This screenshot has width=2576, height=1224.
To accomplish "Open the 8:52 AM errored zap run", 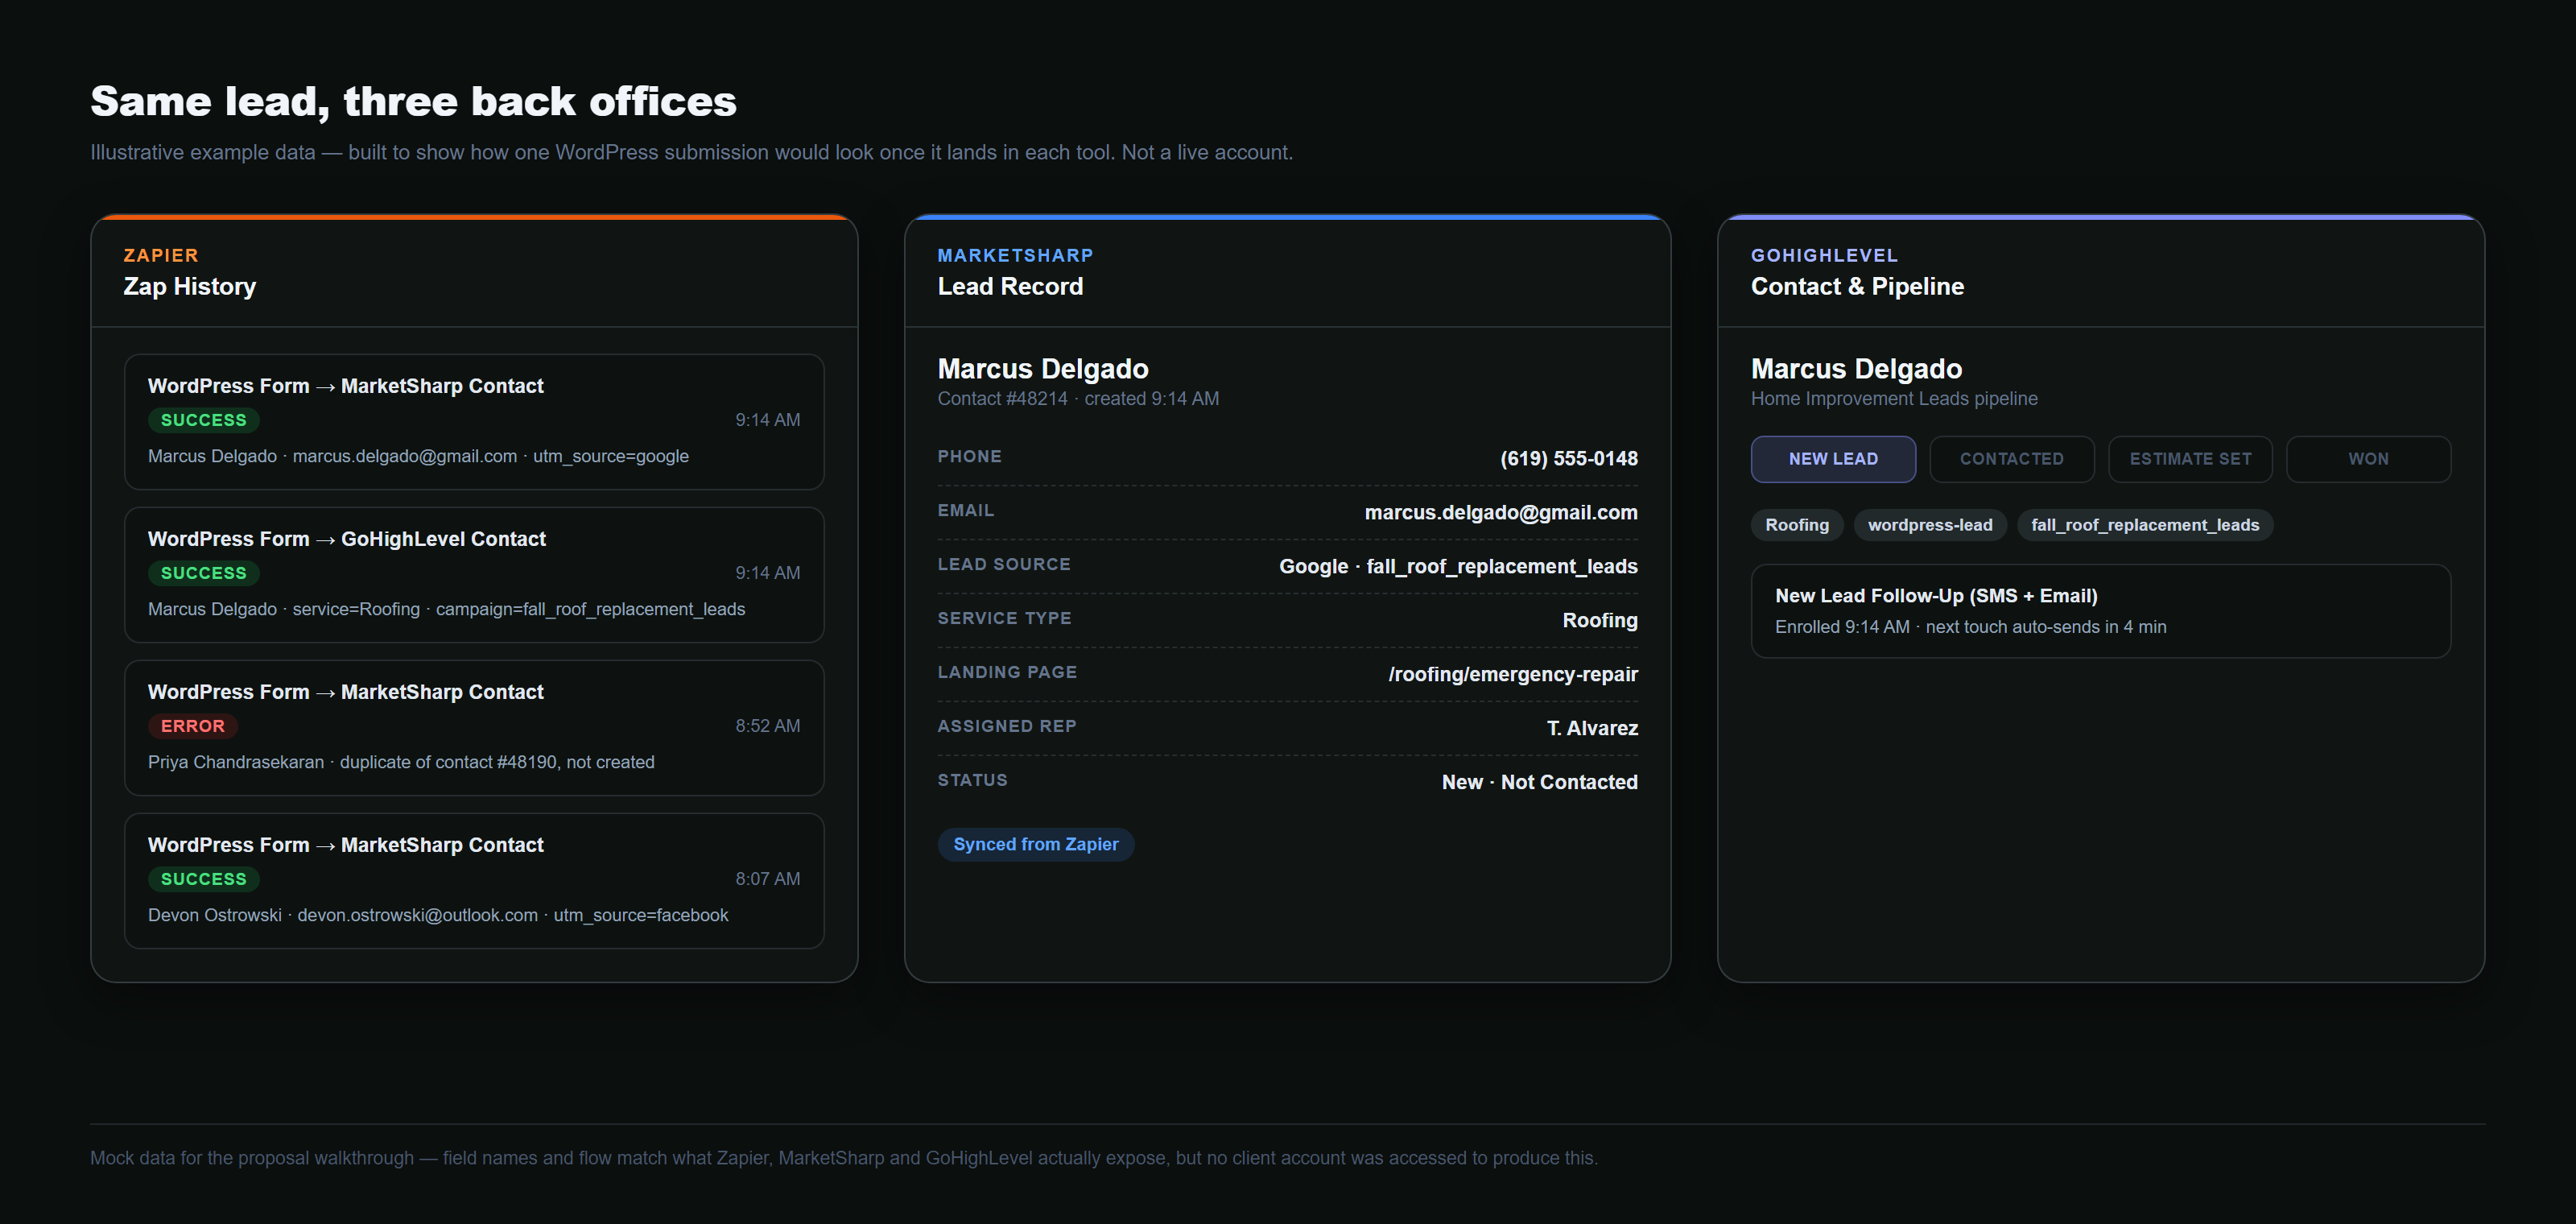I will (x=474, y=727).
